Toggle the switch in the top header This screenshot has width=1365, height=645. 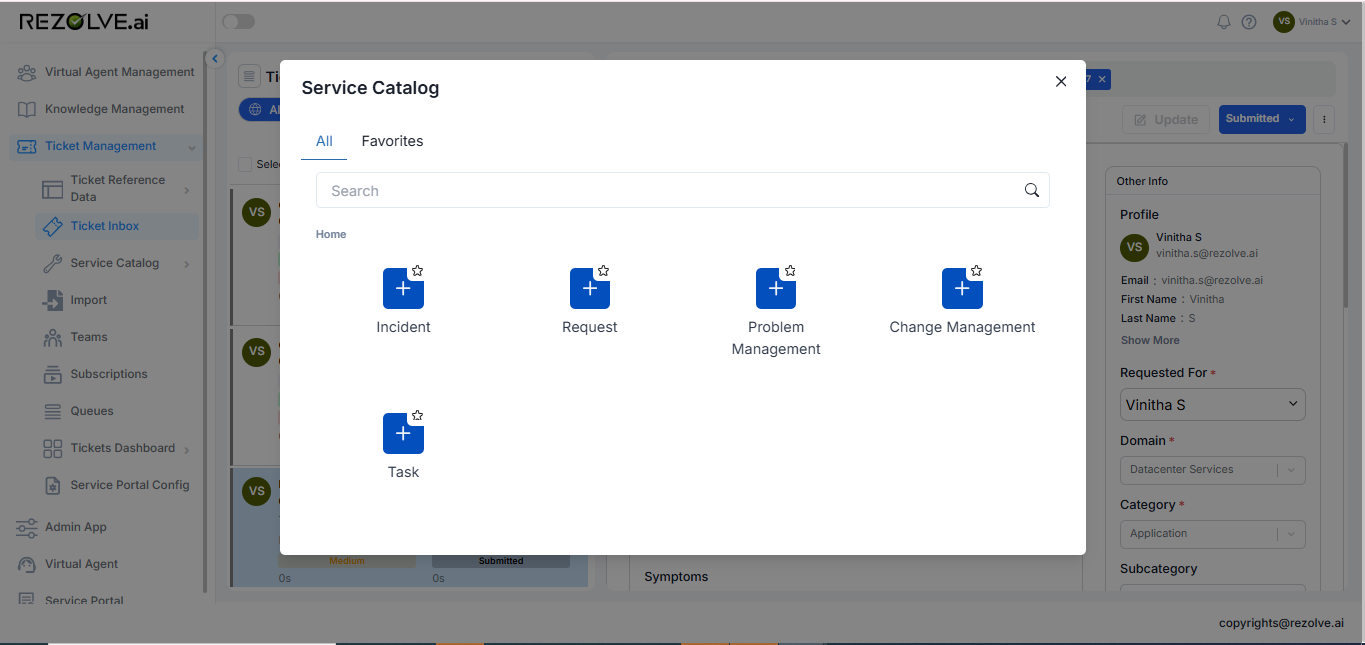tap(238, 22)
